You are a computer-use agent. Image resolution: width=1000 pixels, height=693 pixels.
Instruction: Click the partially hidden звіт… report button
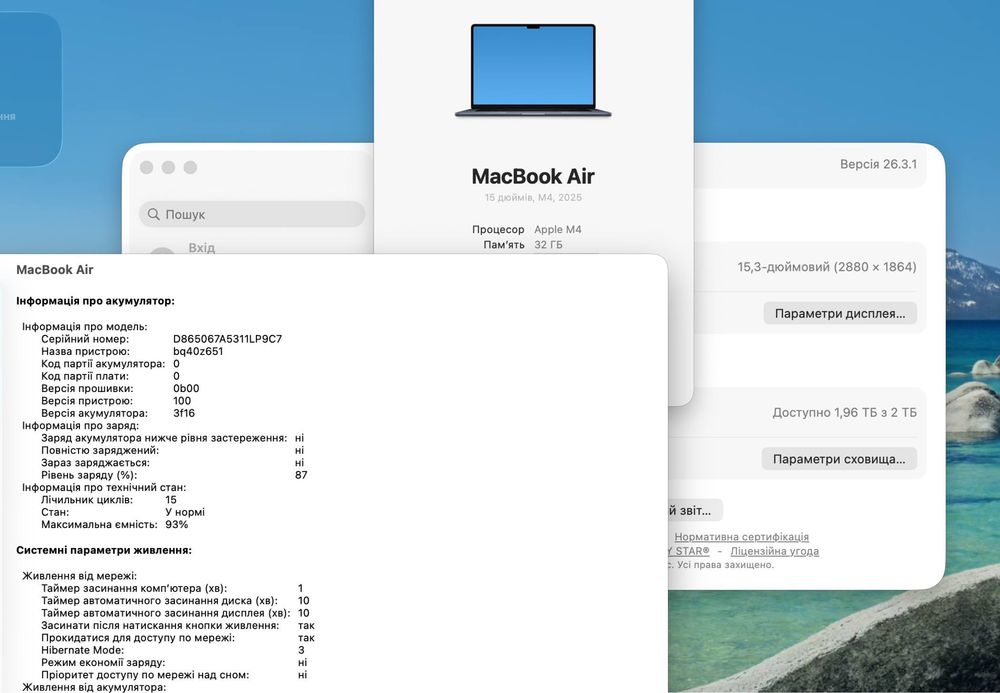click(695, 510)
